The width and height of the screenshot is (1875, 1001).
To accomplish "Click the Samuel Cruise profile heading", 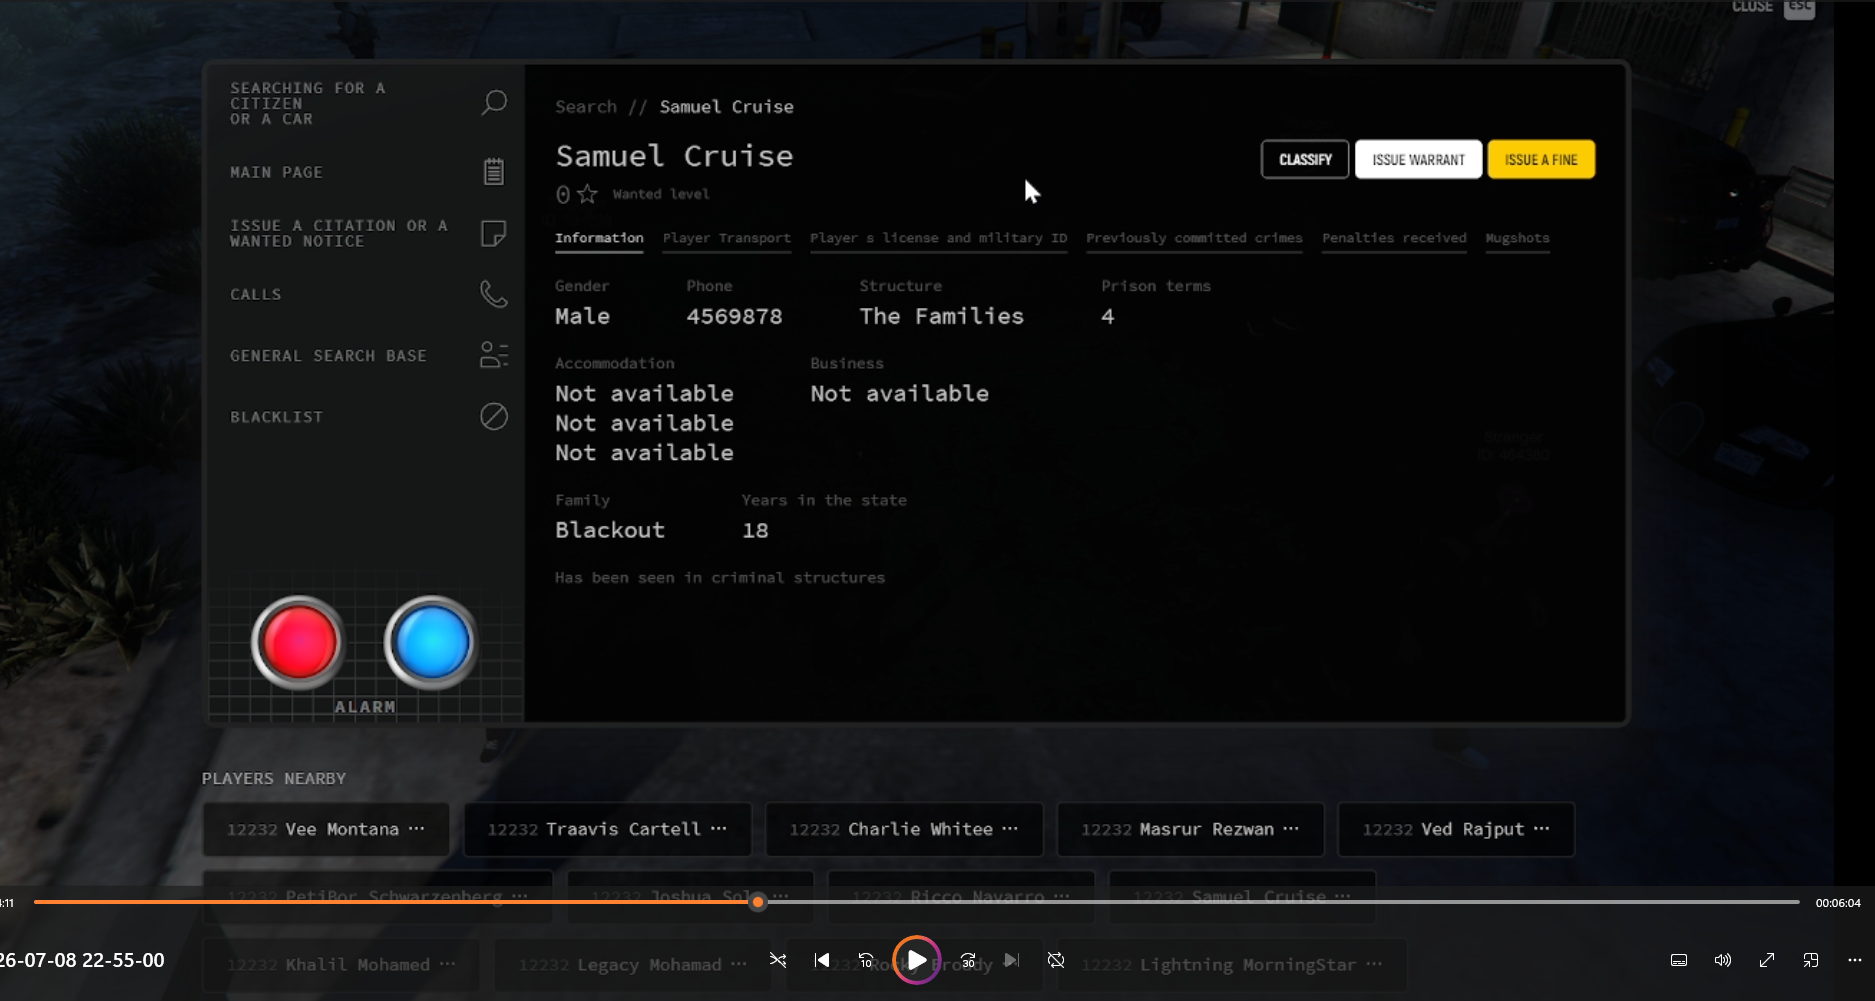I will (674, 156).
